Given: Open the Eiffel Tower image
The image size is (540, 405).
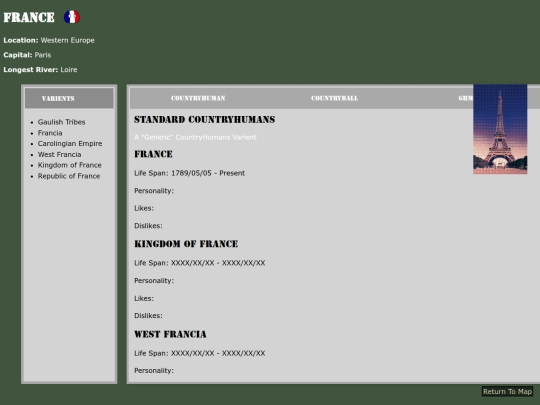Looking at the screenshot, I should tap(500, 129).
